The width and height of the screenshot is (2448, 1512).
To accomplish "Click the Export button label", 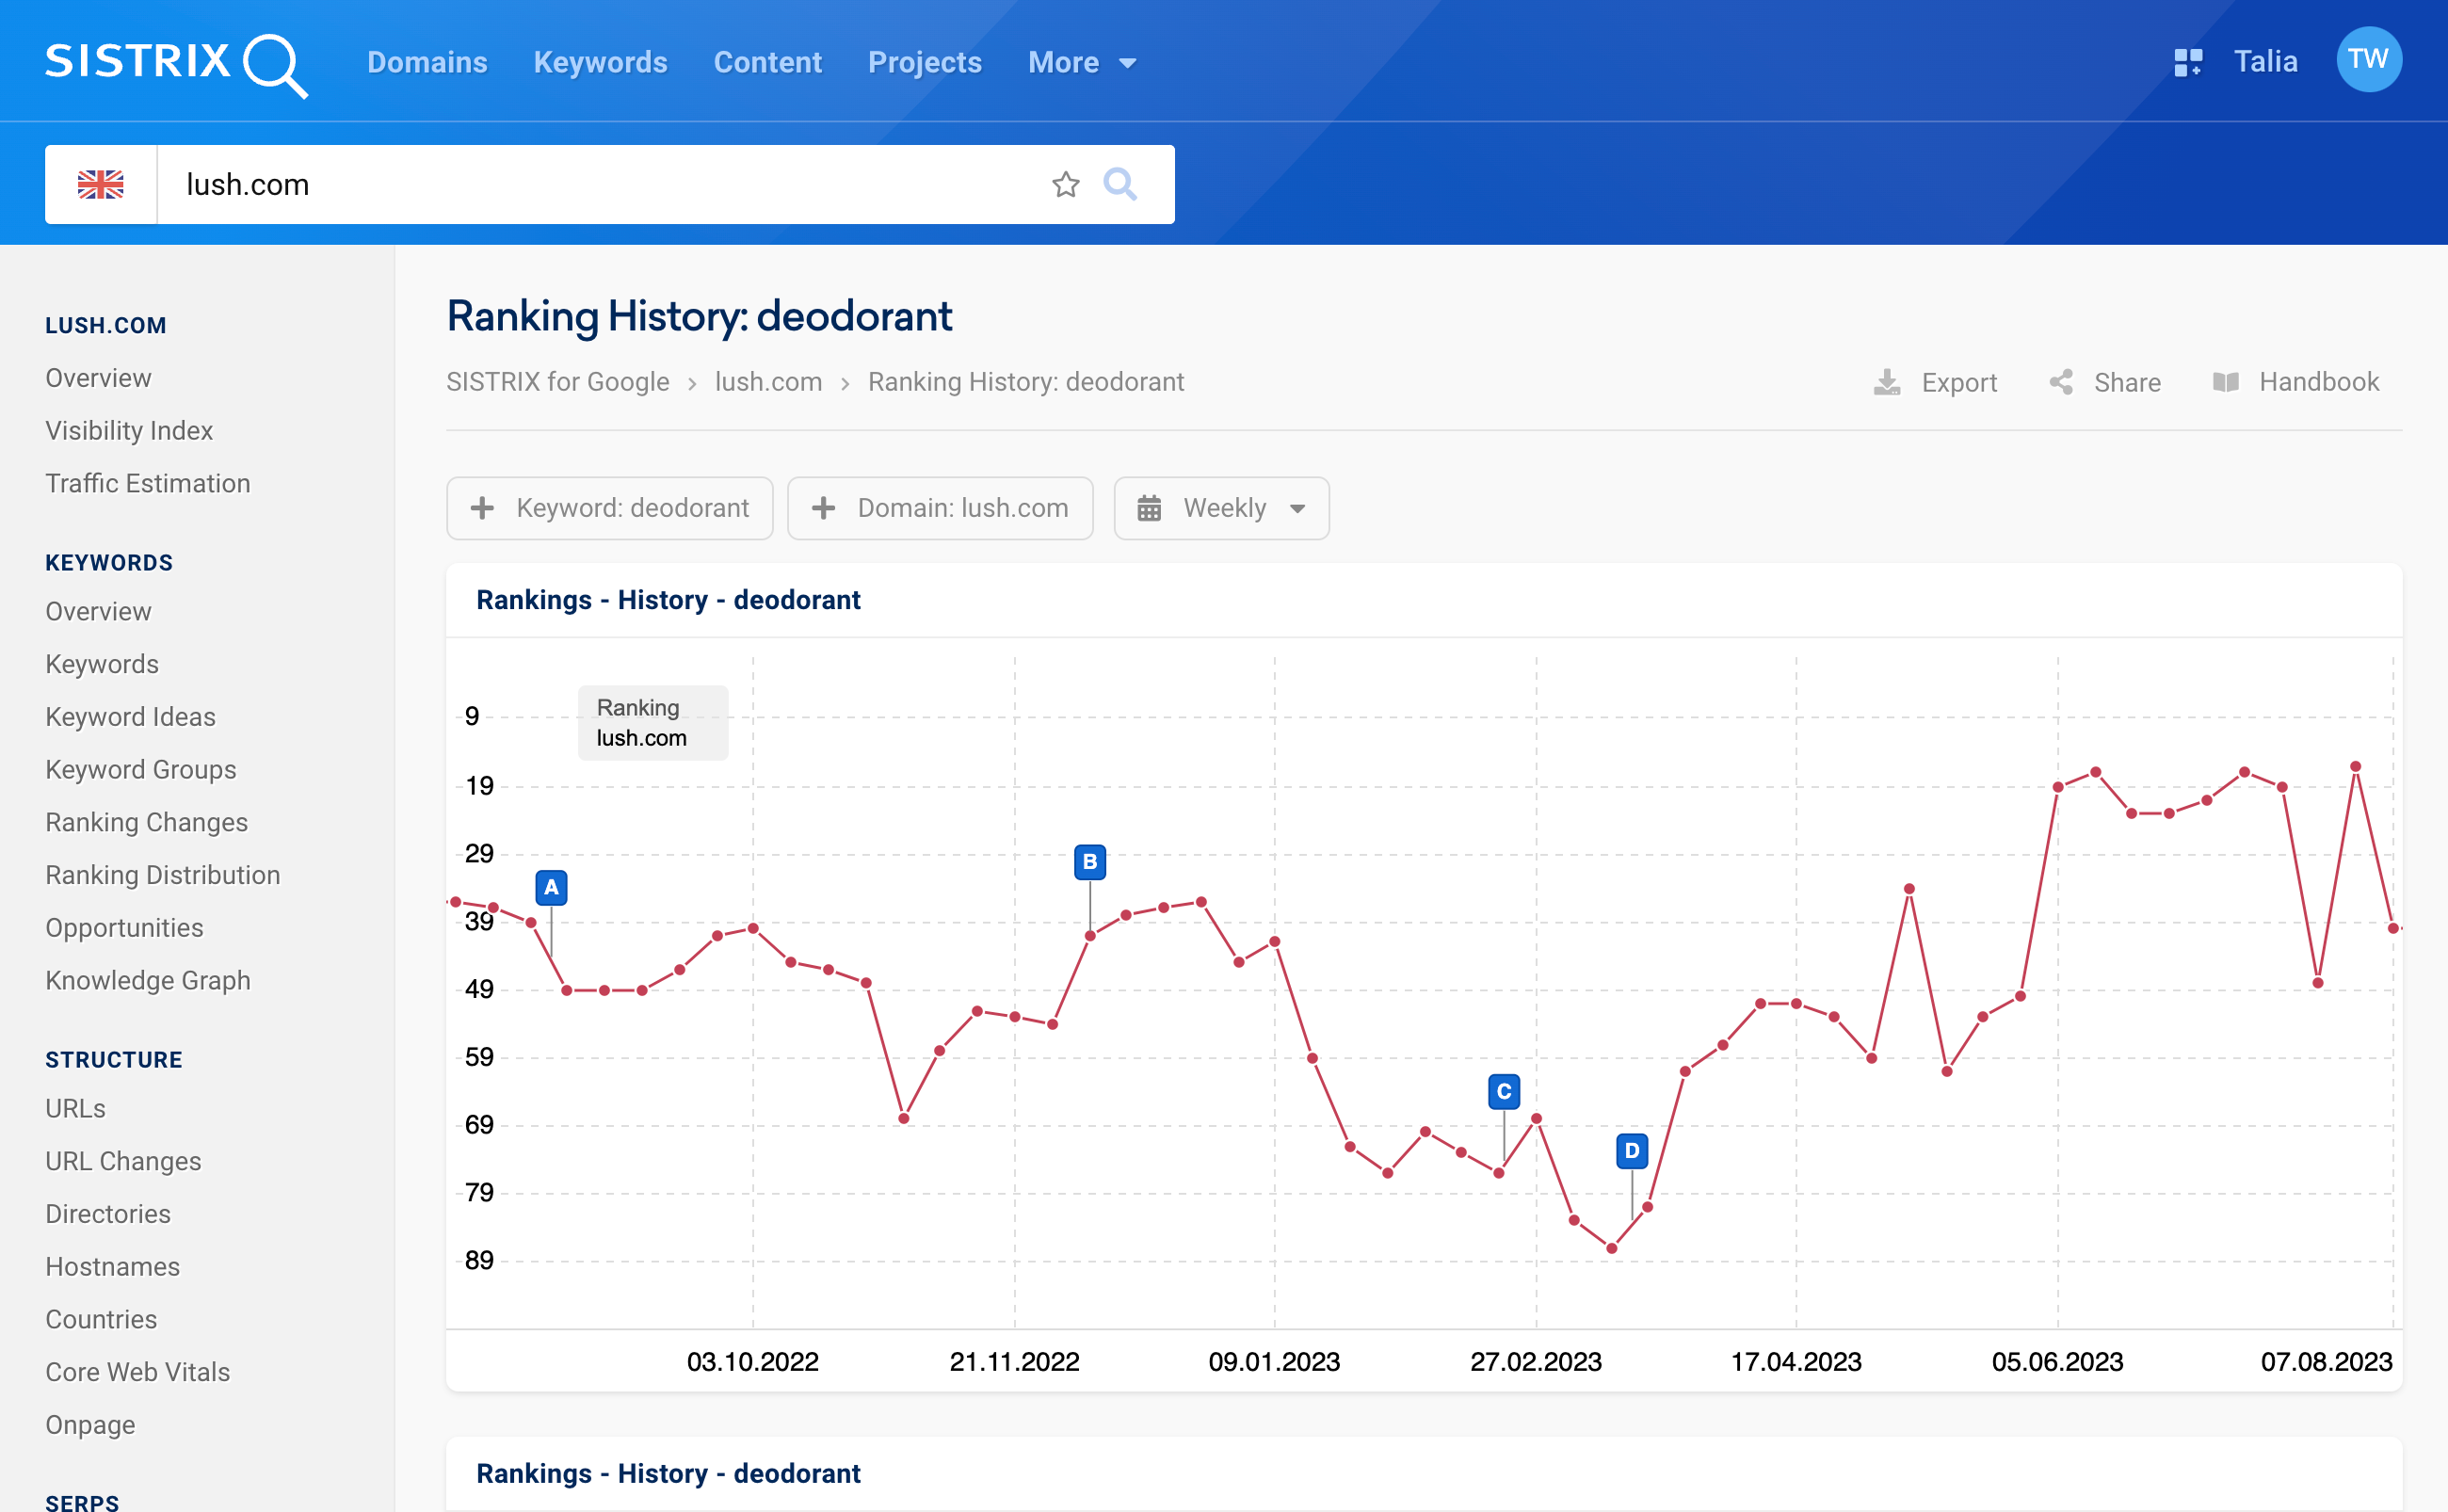I will tap(1959, 382).
